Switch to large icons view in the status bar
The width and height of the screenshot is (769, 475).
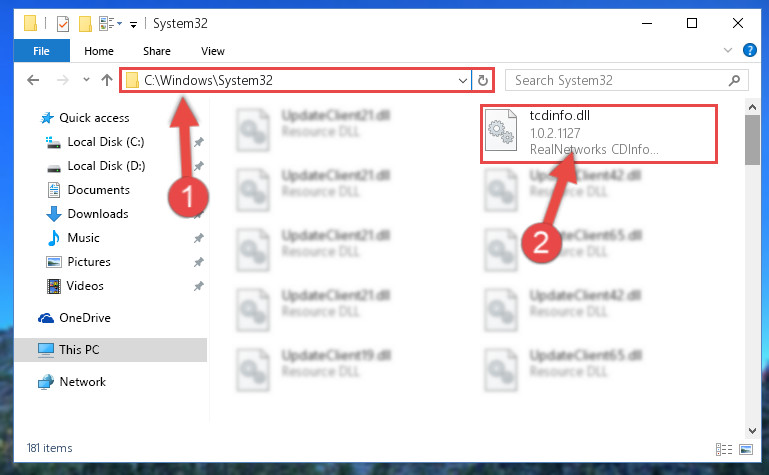pyautogui.click(x=745, y=449)
